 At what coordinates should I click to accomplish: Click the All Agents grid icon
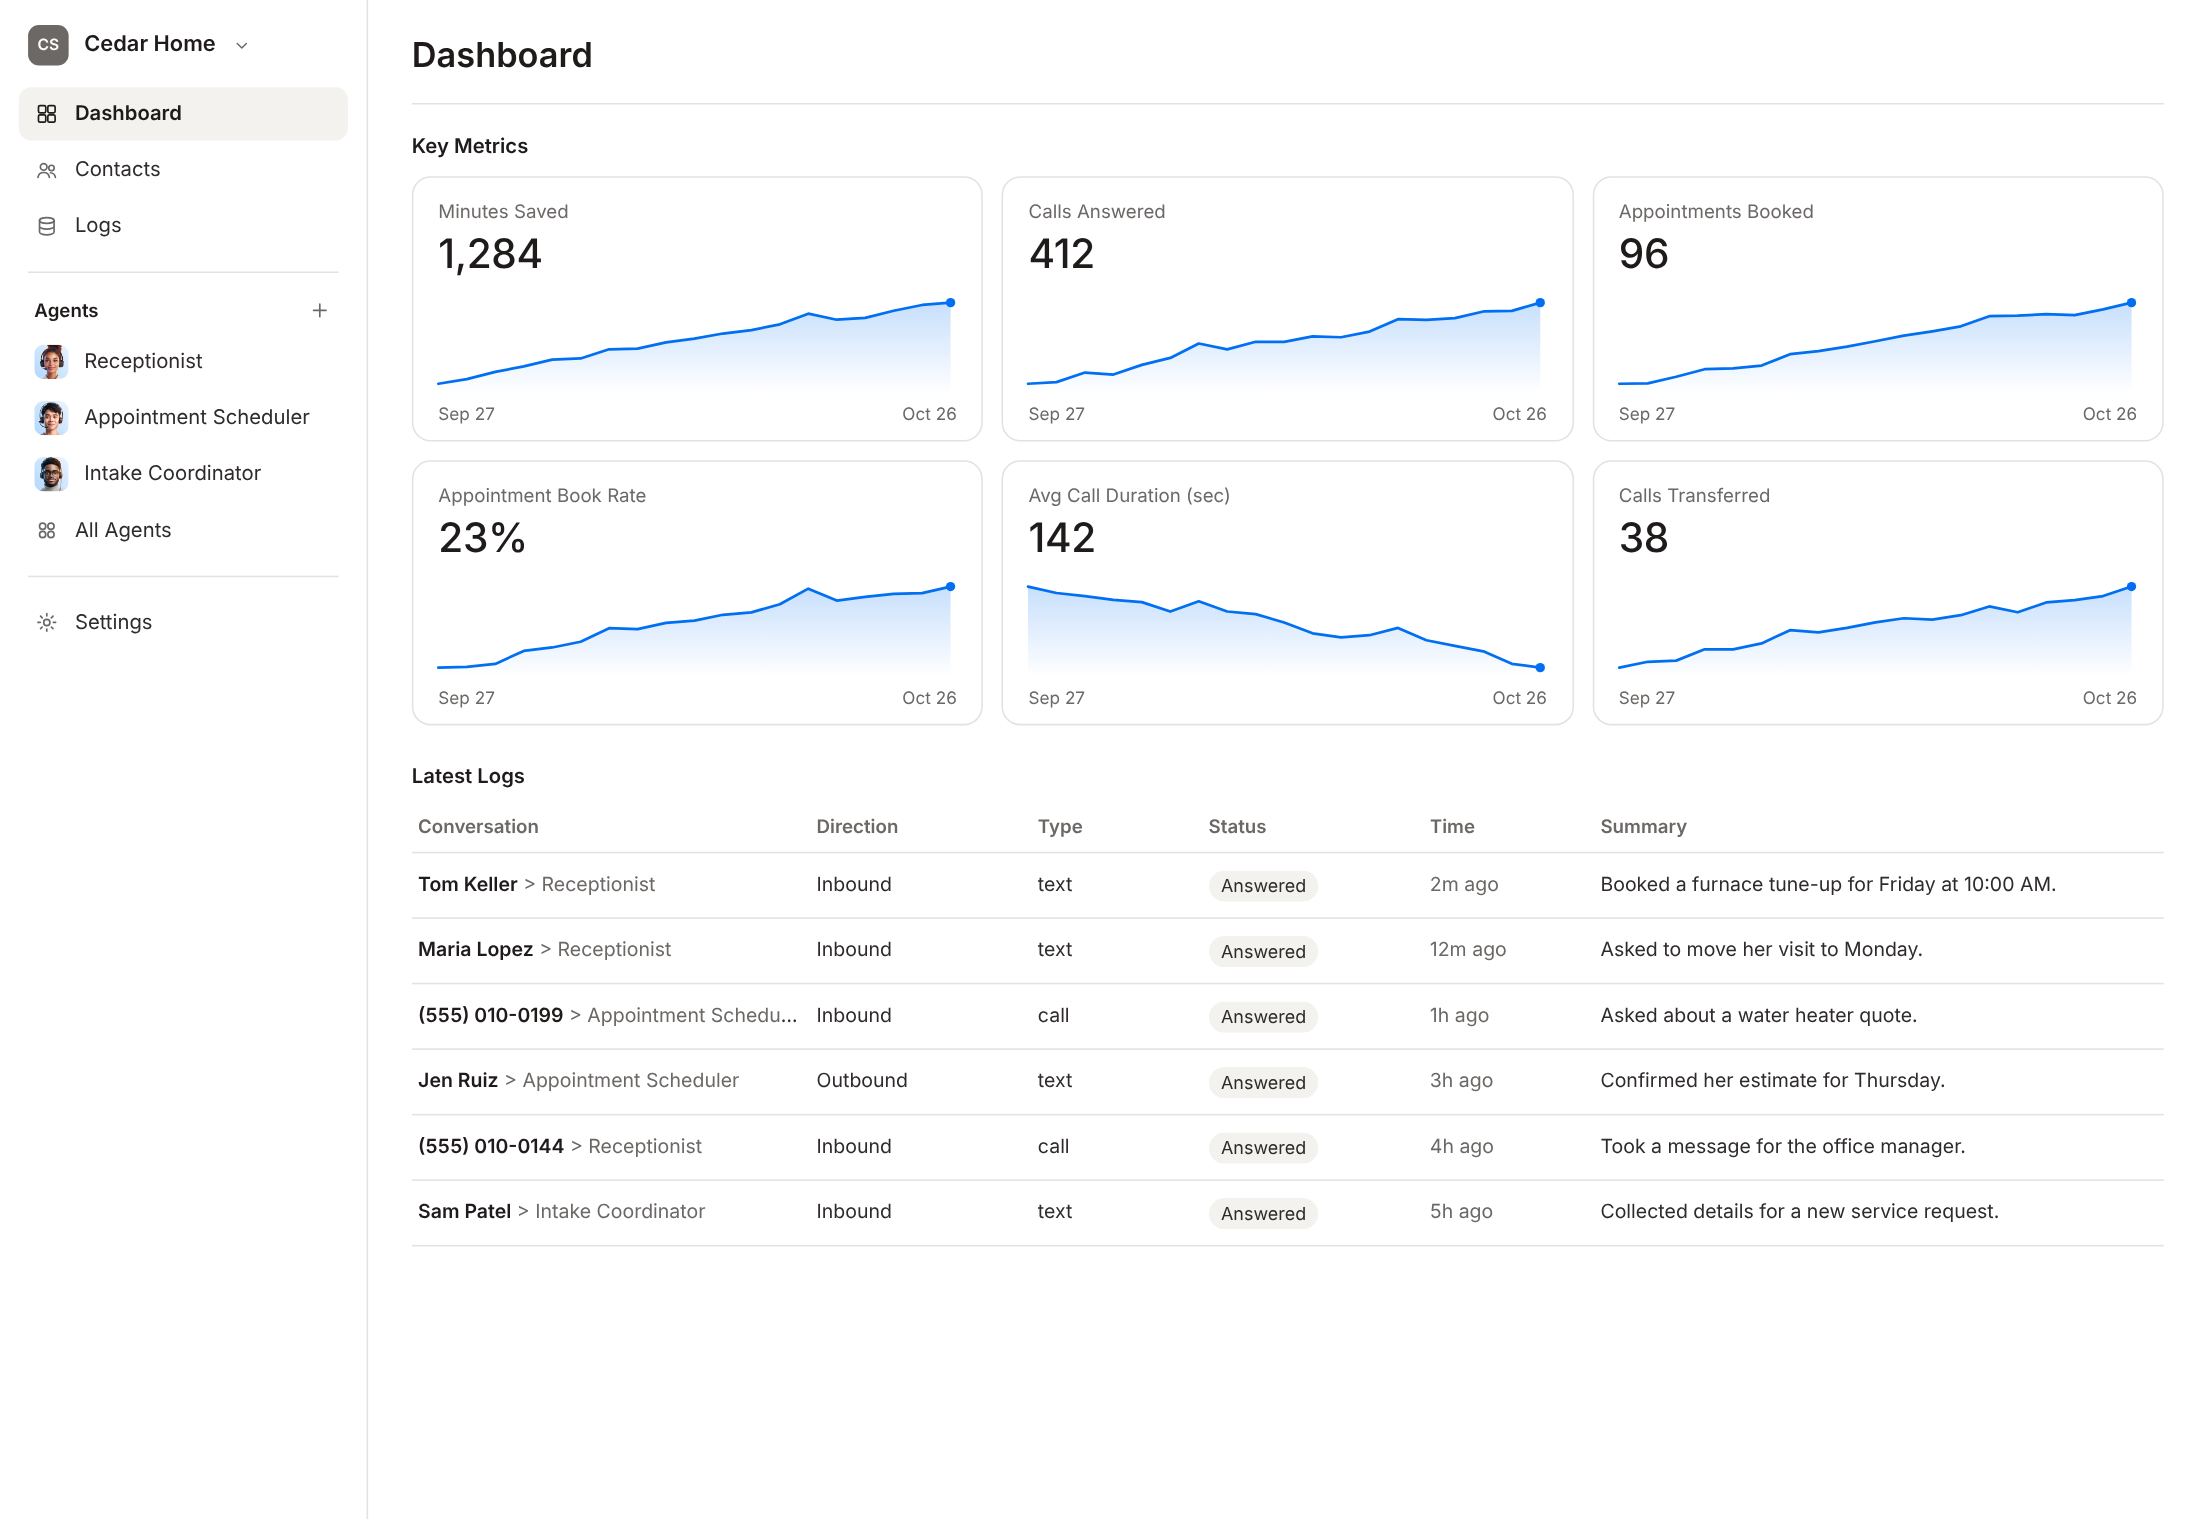pos(47,530)
